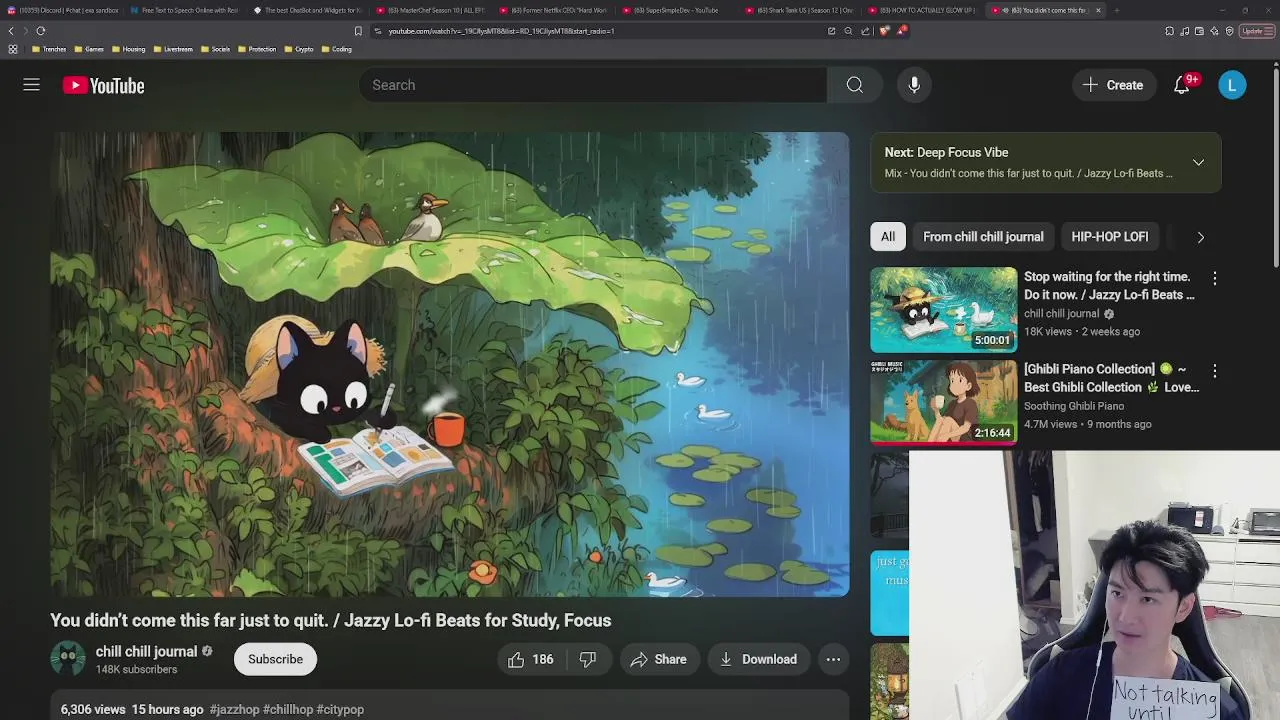
Task: Open a new browser tab
Action: (1116, 10)
